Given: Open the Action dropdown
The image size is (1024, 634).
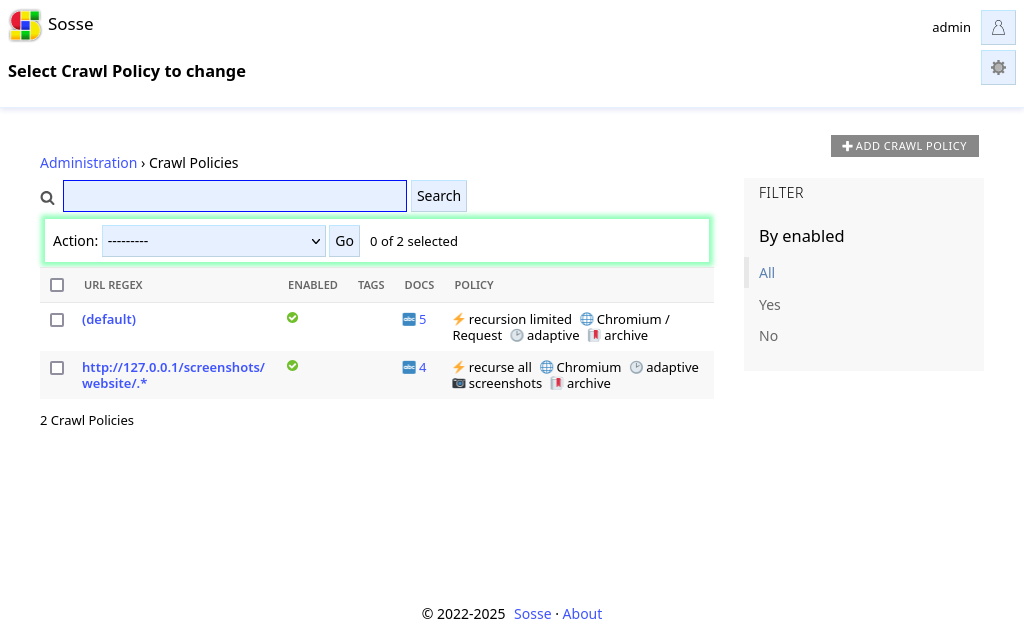Looking at the screenshot, I should (x=214, y=241).
